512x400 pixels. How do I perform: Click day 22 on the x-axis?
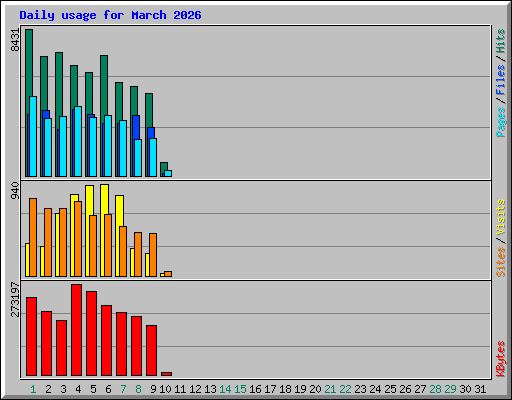click(345, 389)
